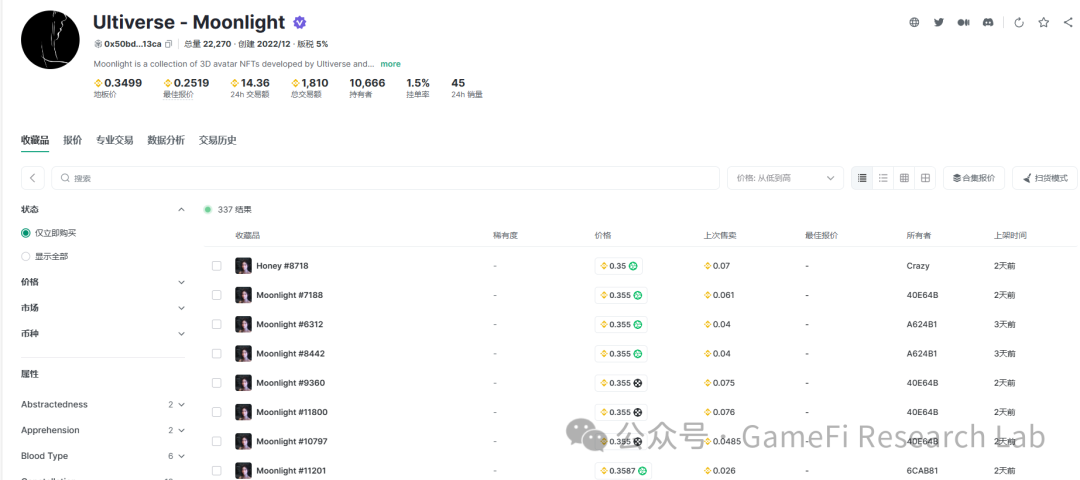1080x480 pixels.
Task: Select the 仅立即购买 radio option
Action: point(26,233)
